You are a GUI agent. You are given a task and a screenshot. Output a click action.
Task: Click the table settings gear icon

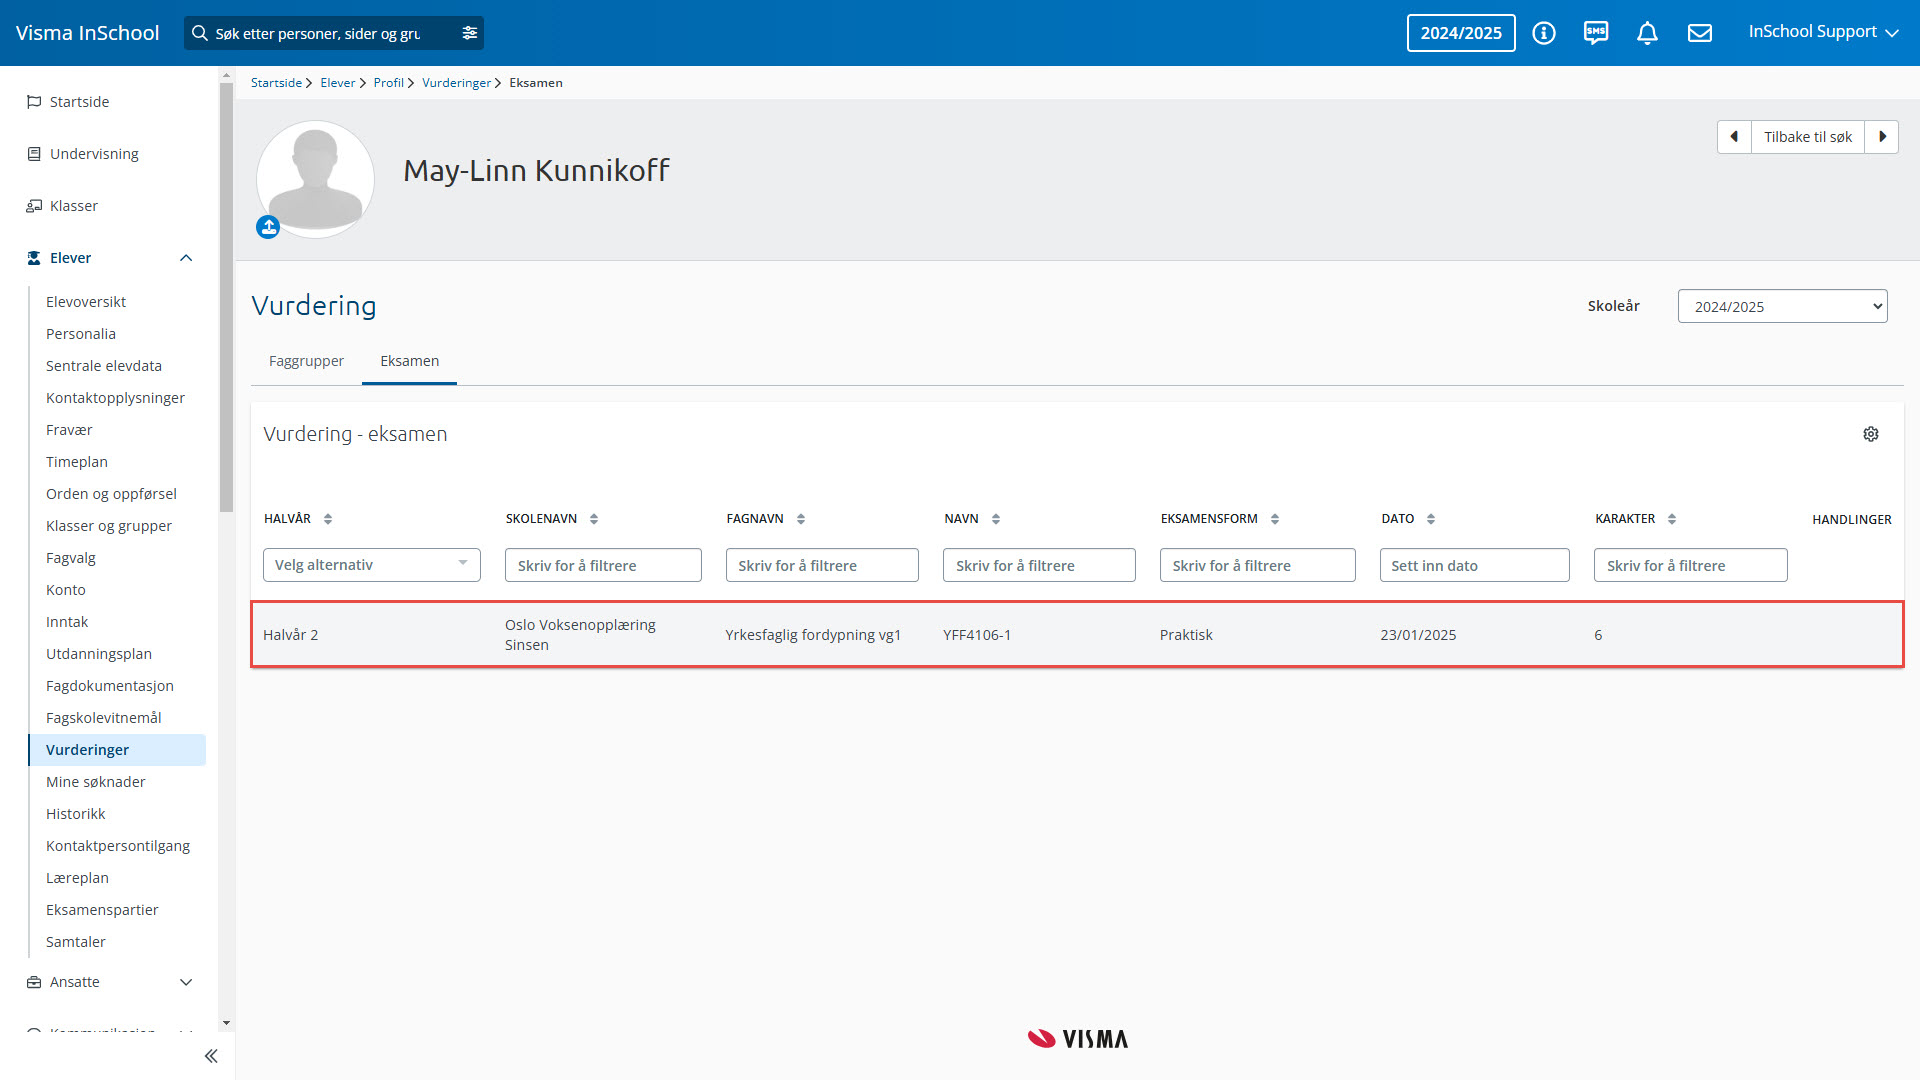click(x=1870, y=434)
